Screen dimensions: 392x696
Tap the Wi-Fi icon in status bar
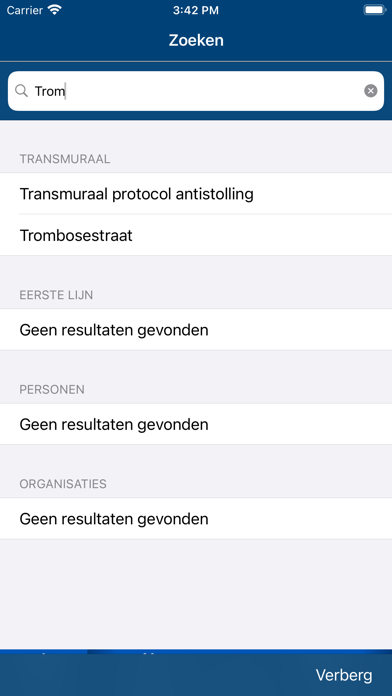point(55,10)
